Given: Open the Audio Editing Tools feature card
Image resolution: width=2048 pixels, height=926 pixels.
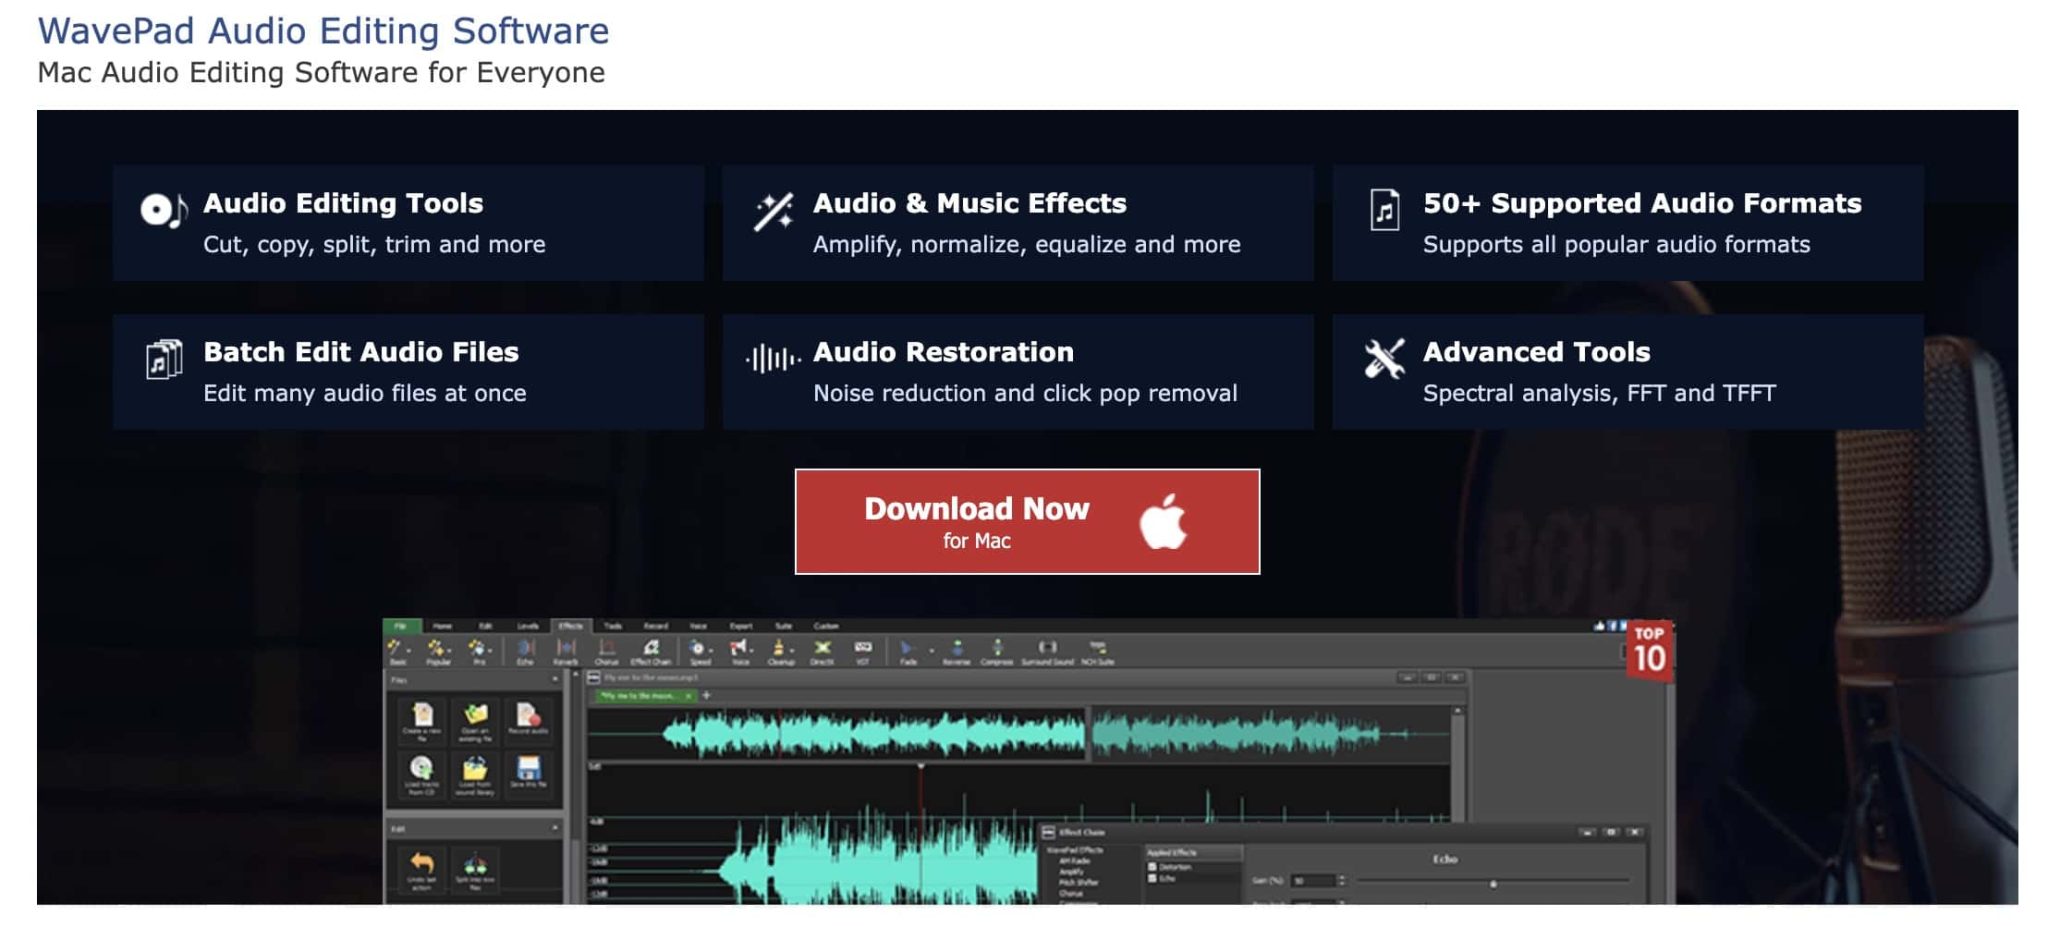Looking at the screenshot, I should [408, 223].
